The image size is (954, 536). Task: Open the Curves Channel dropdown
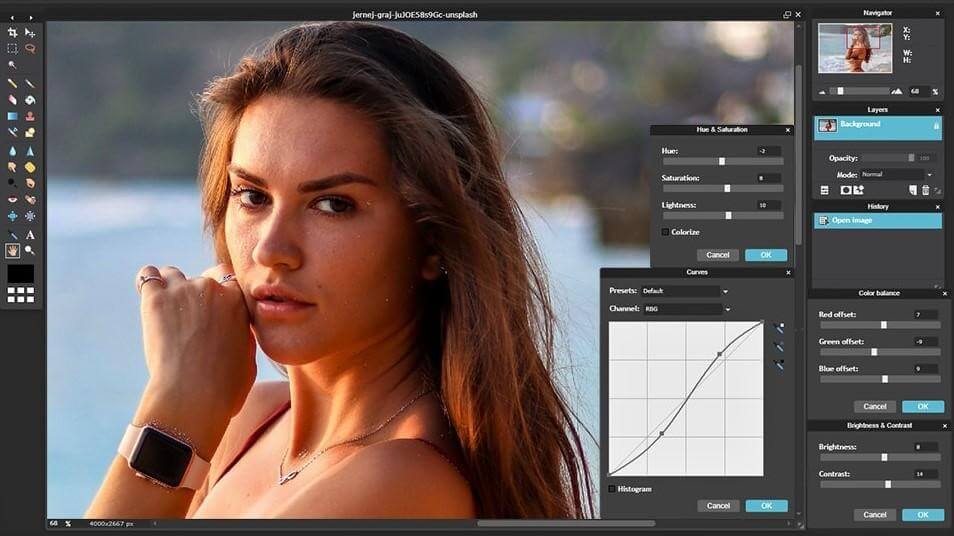pos(725,309)
